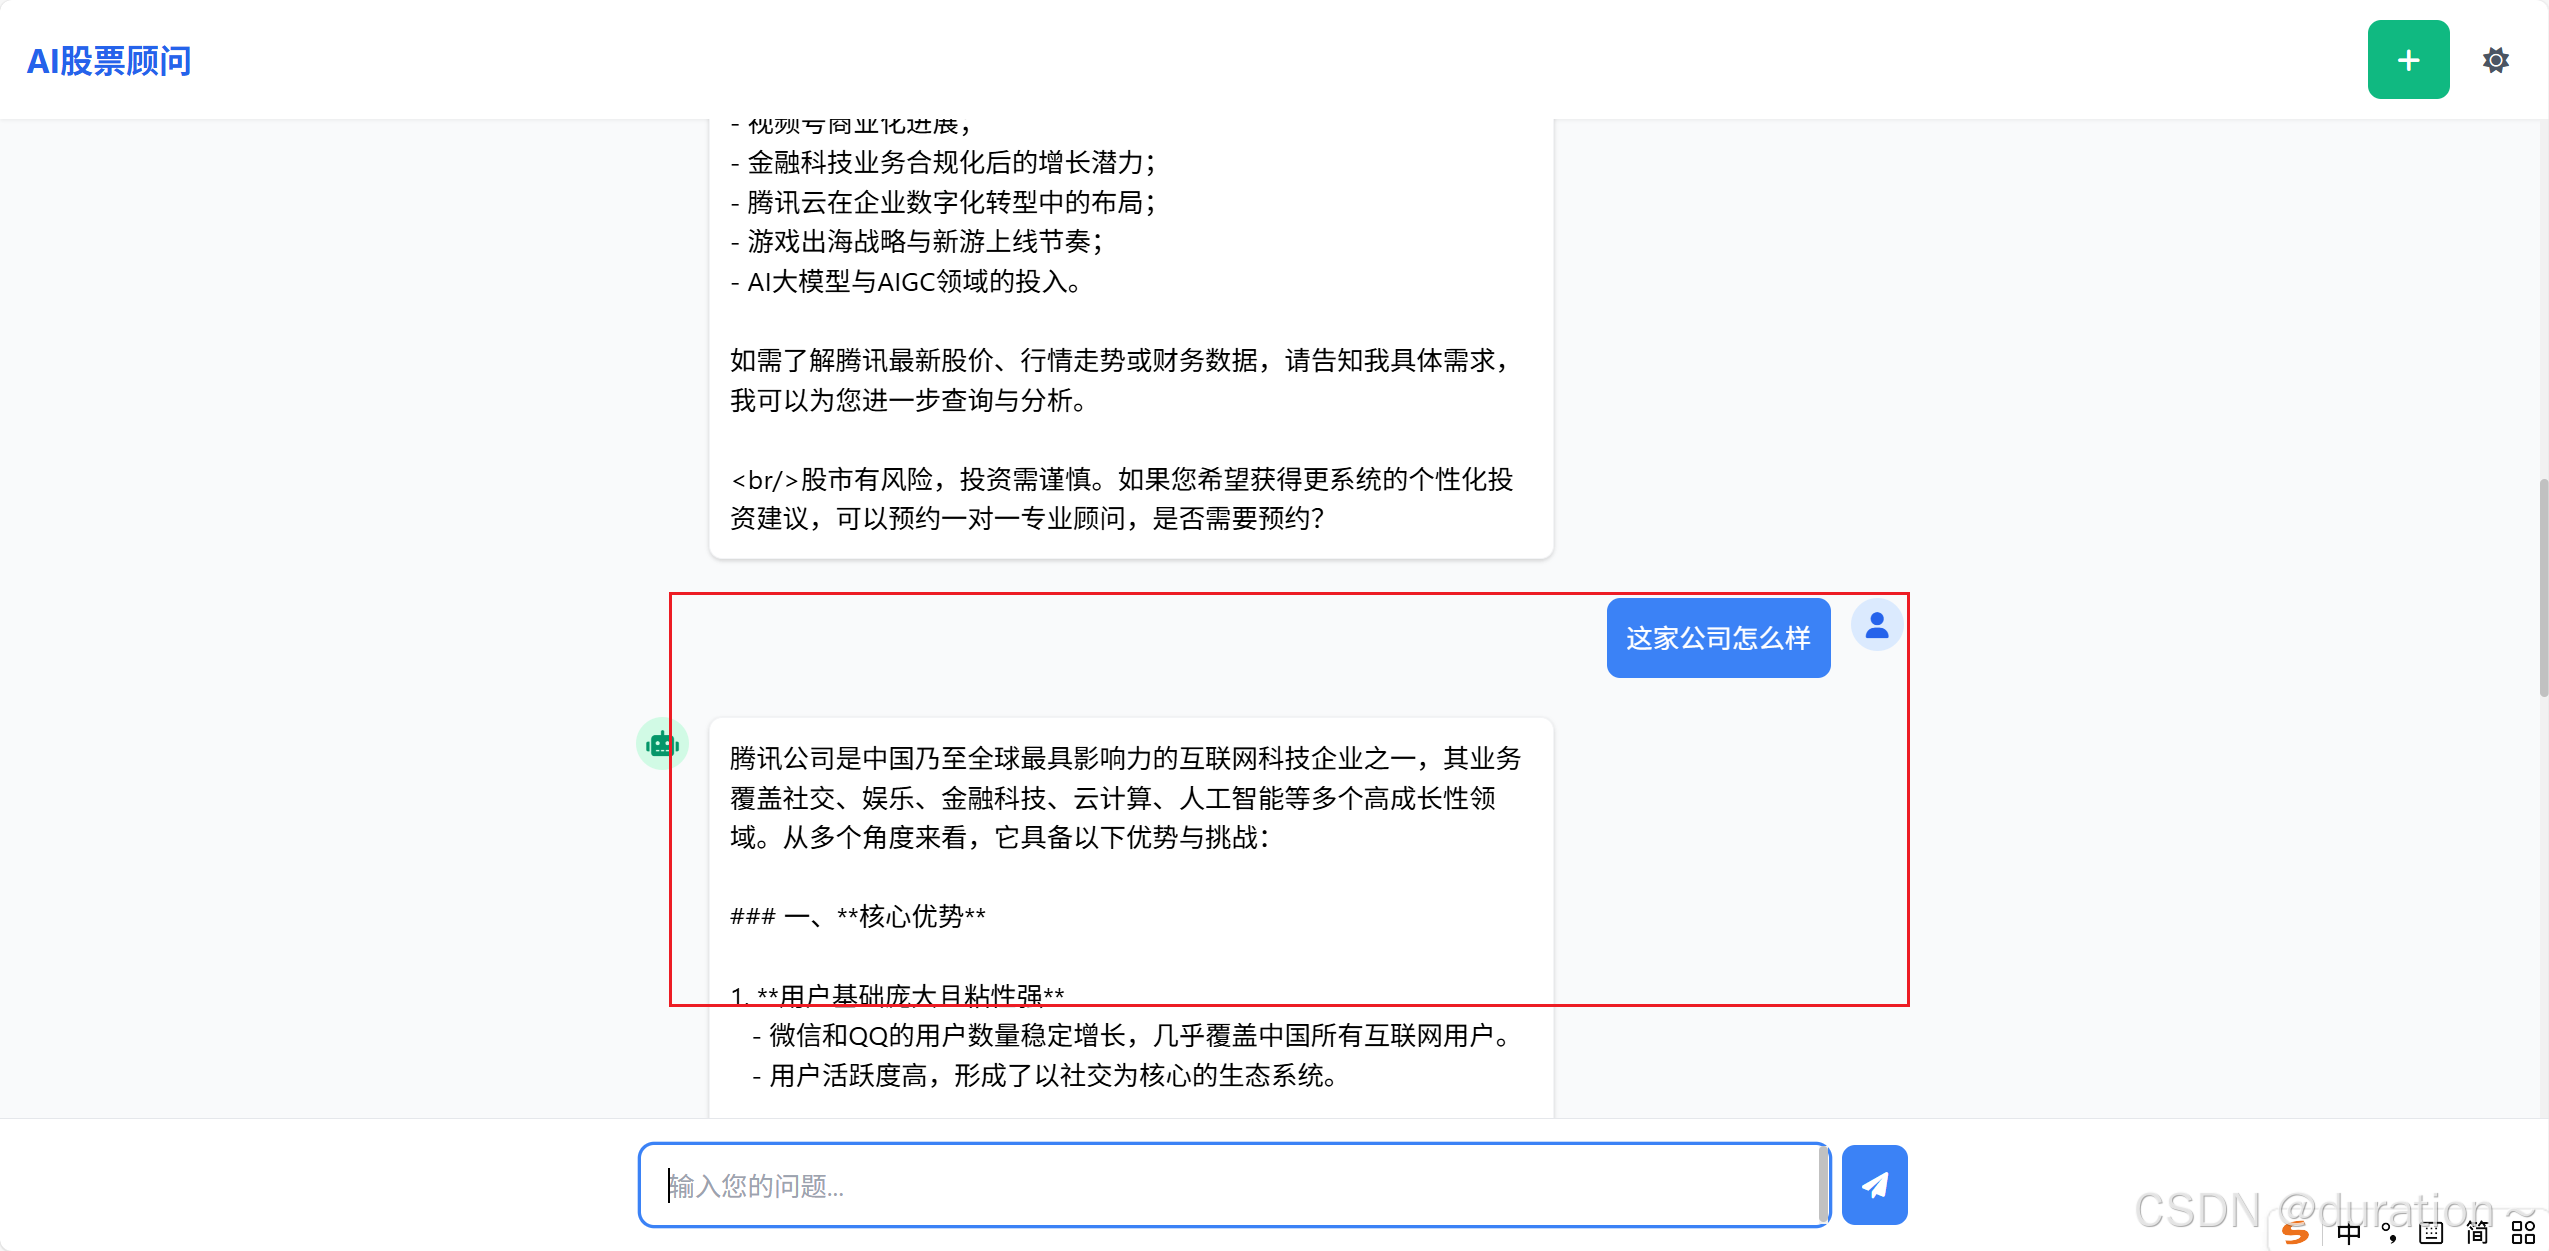Click the paragraph starting 如需了解腾讯最新股价
The image size is (2549, 1251).
click(1121, 380)
